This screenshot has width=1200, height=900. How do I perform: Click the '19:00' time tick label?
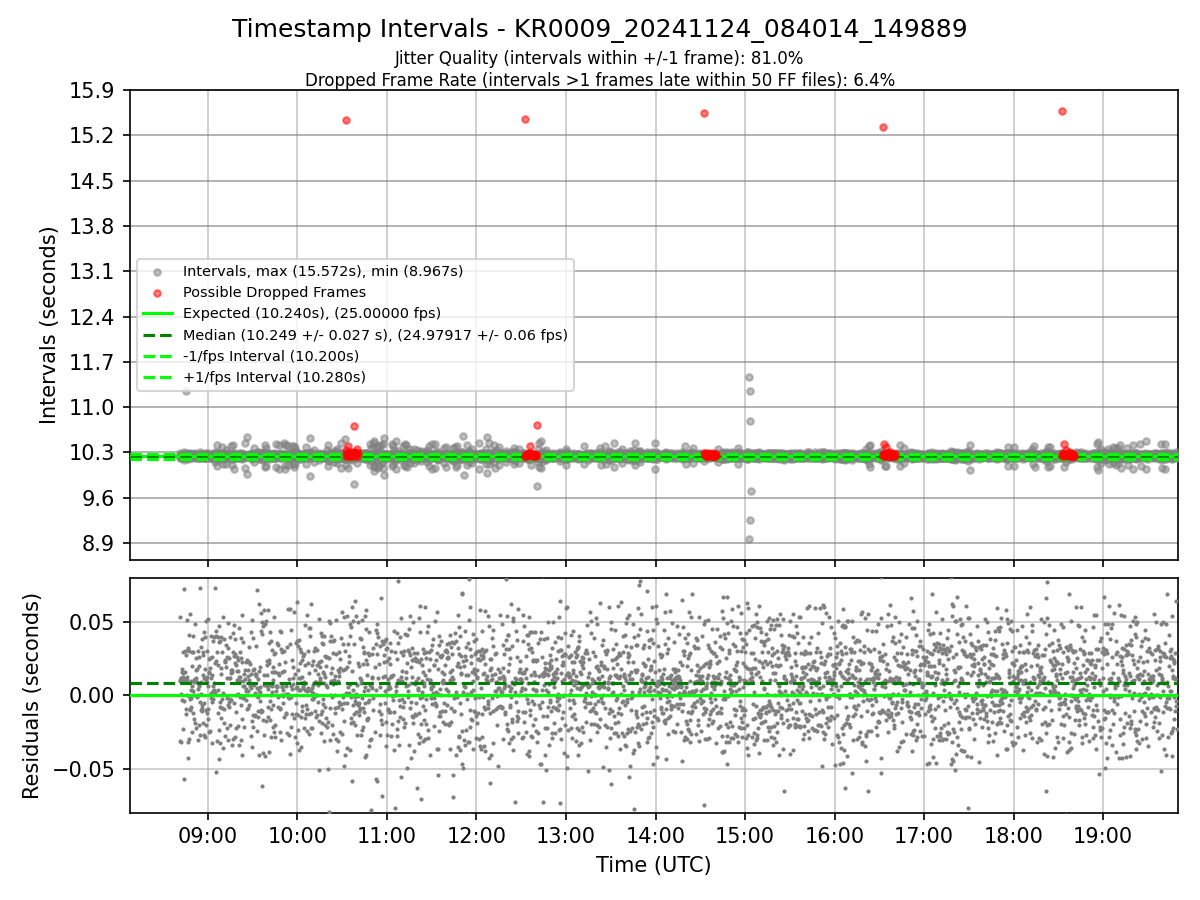[x=1103, y=836]
